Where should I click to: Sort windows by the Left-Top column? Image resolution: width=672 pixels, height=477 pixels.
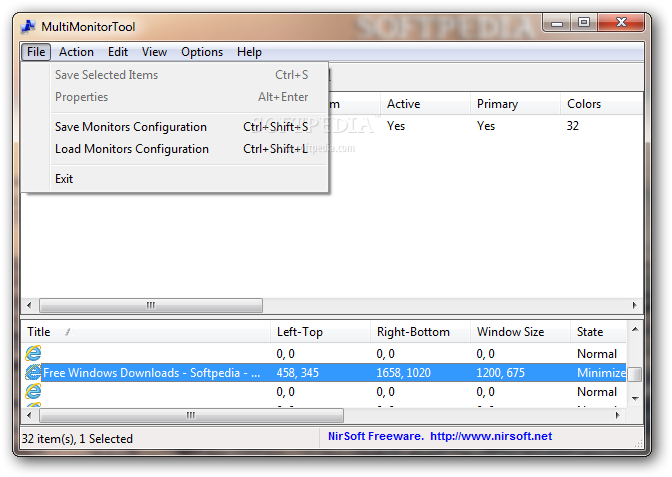pos(320,332)
